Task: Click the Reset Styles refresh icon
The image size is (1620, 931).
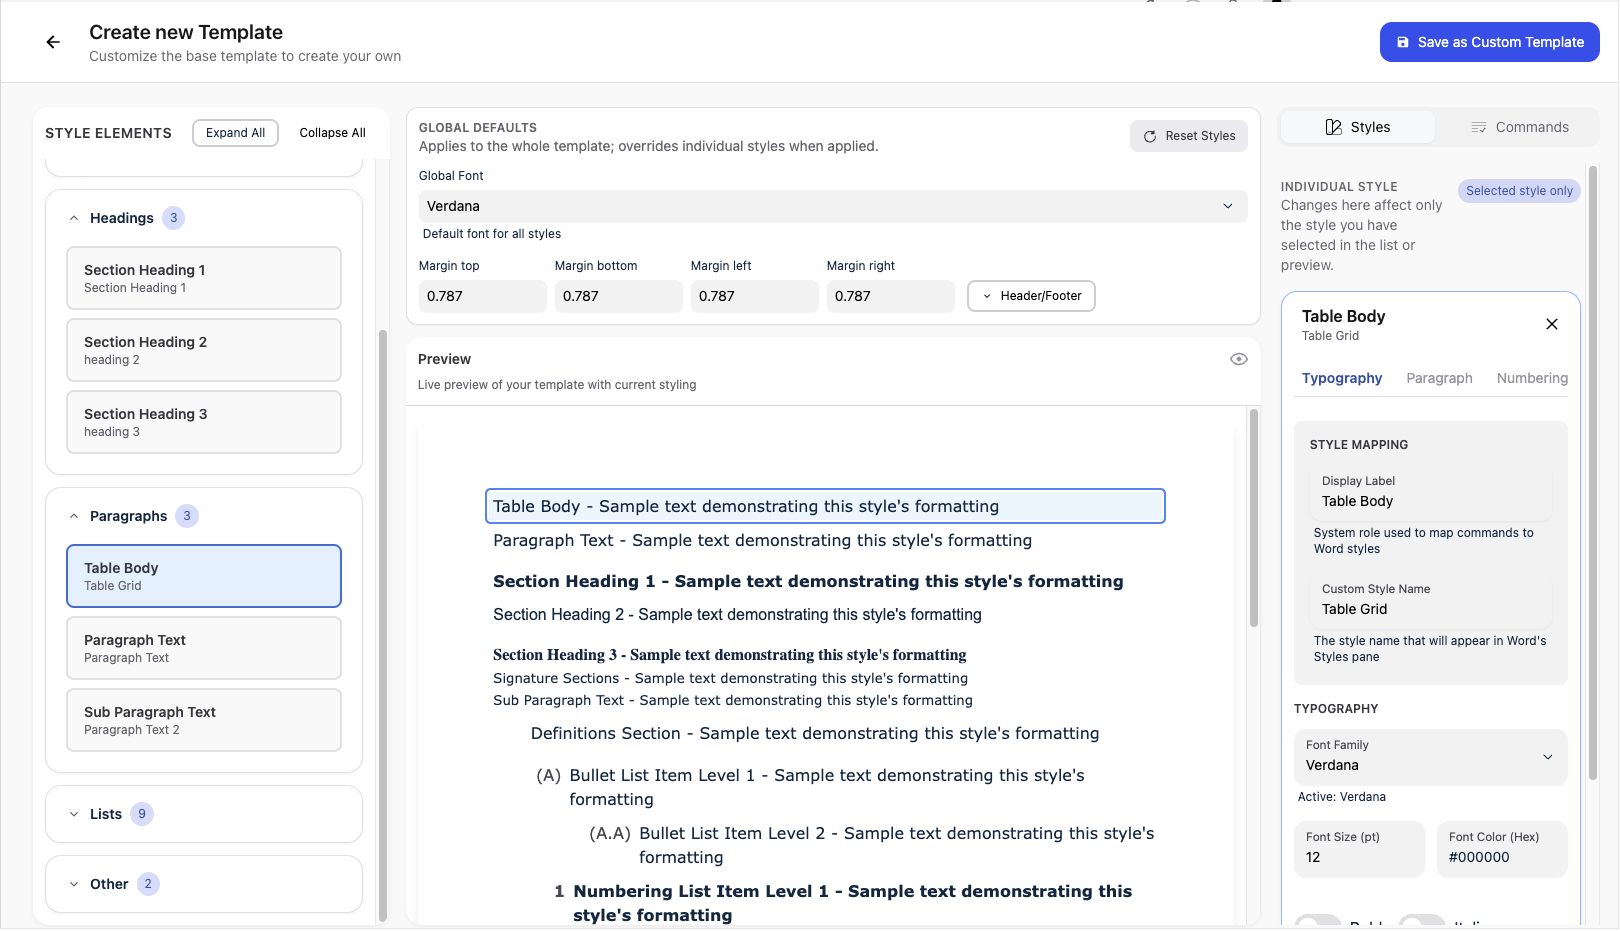Action: click(1150, 136)
